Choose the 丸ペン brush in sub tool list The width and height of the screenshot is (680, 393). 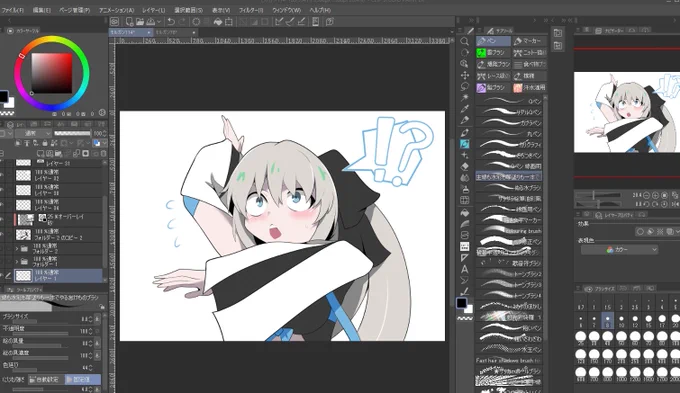click(509, 134)
